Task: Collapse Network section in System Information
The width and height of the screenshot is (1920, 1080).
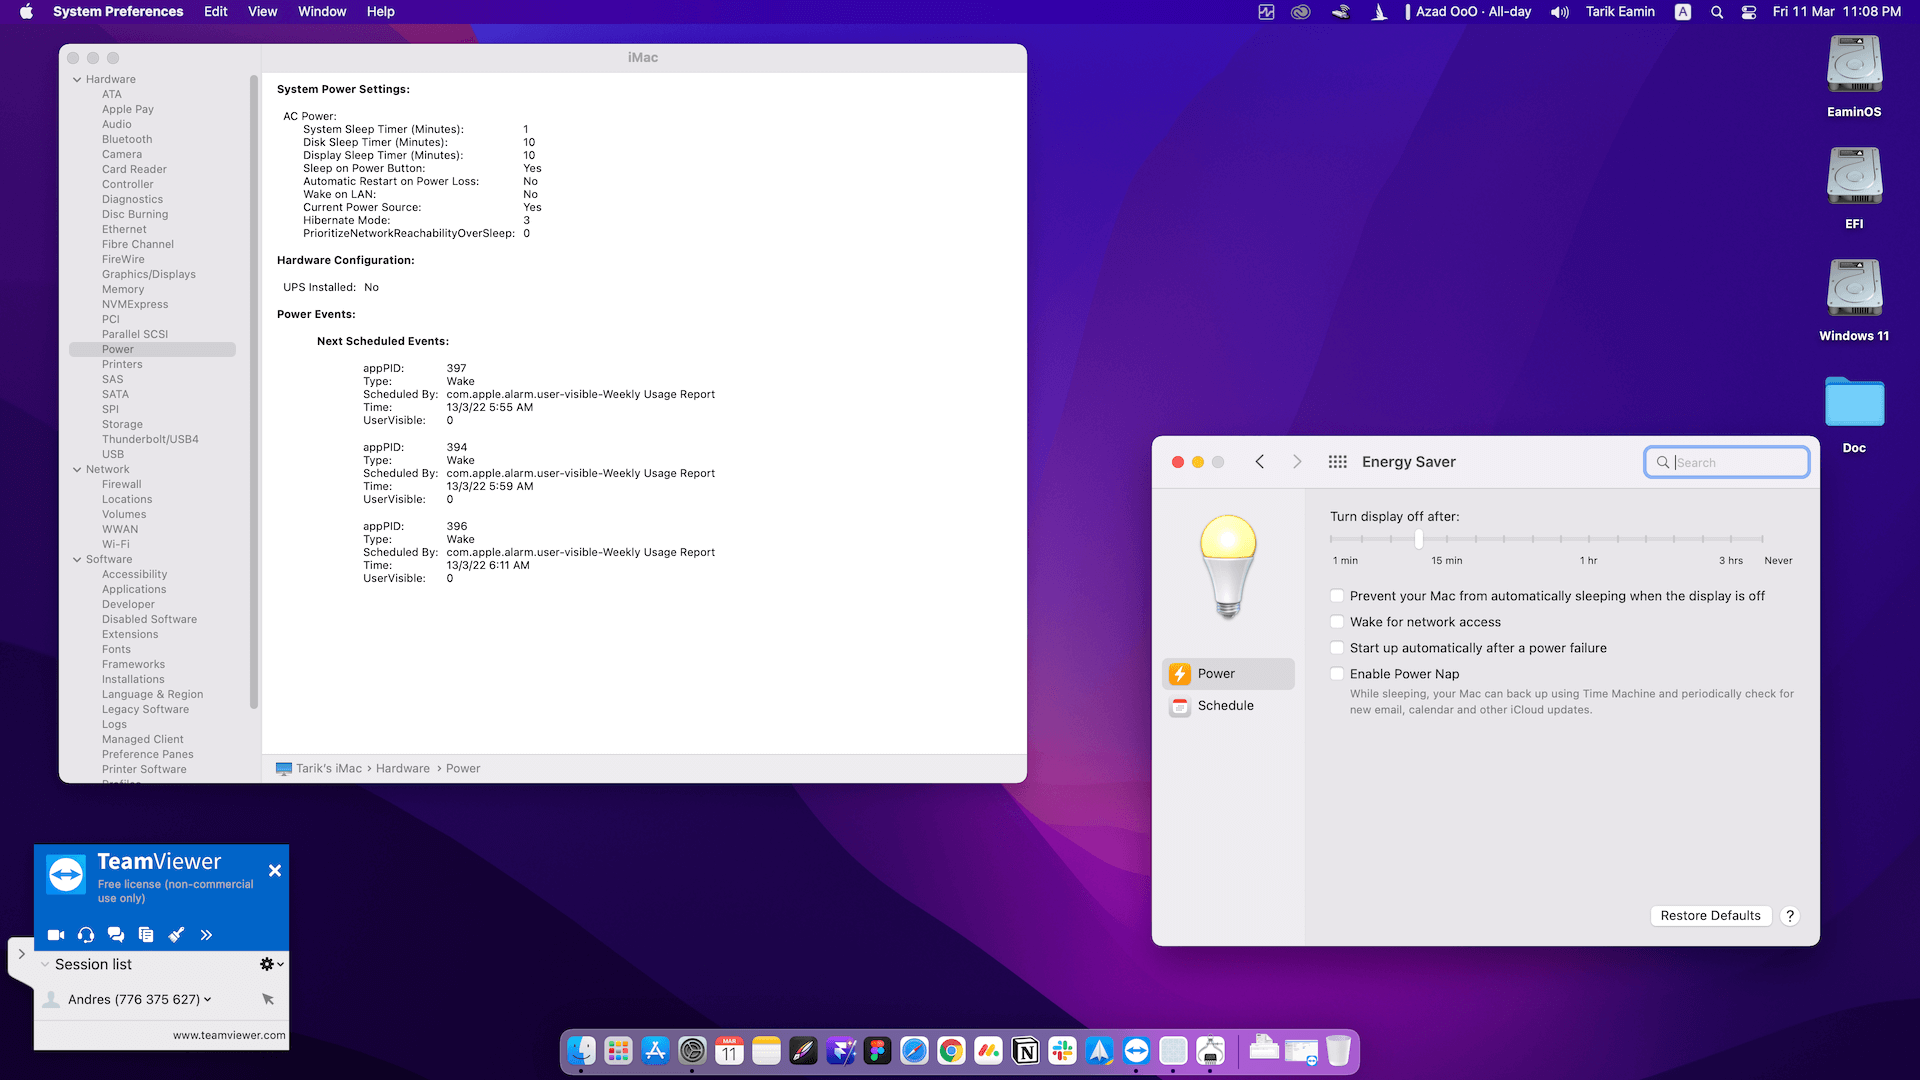Action: [77, 469]
